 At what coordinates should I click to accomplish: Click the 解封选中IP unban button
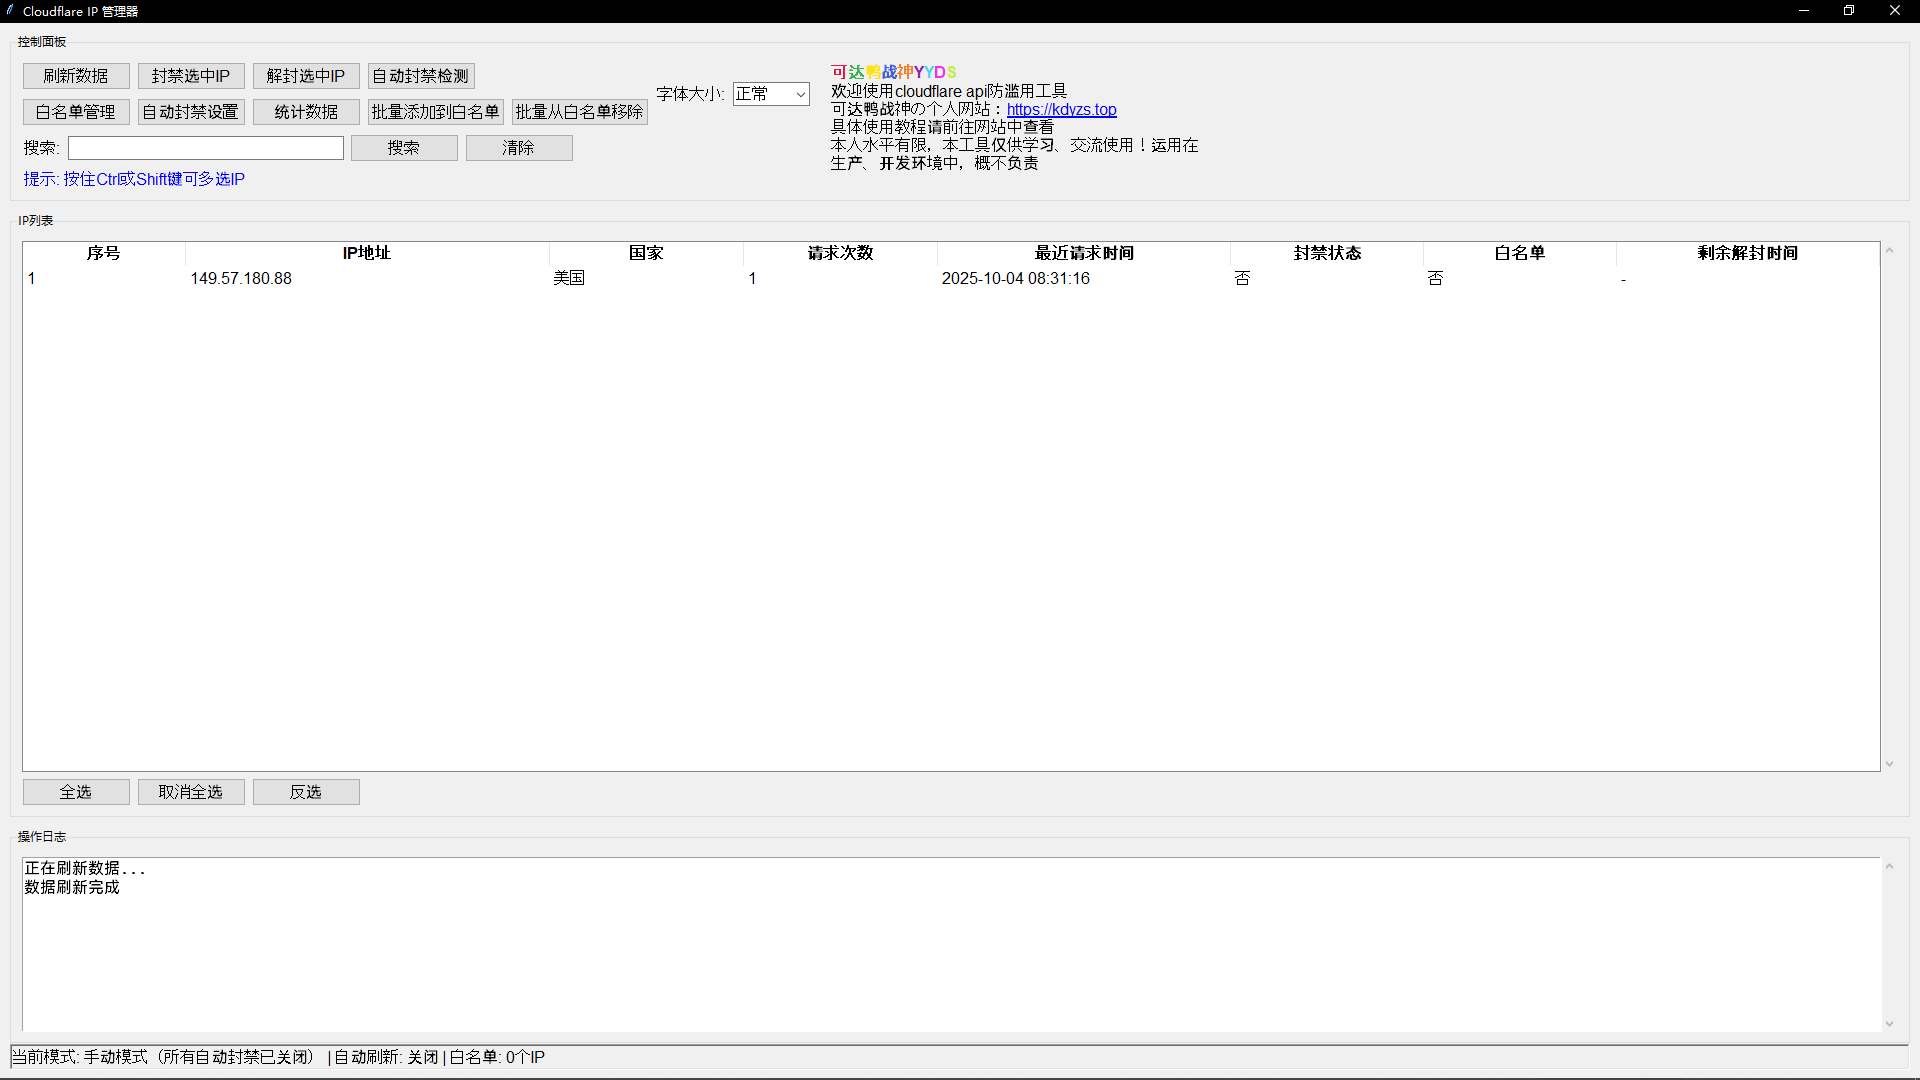pyautogui.click(x=306, y=76)
